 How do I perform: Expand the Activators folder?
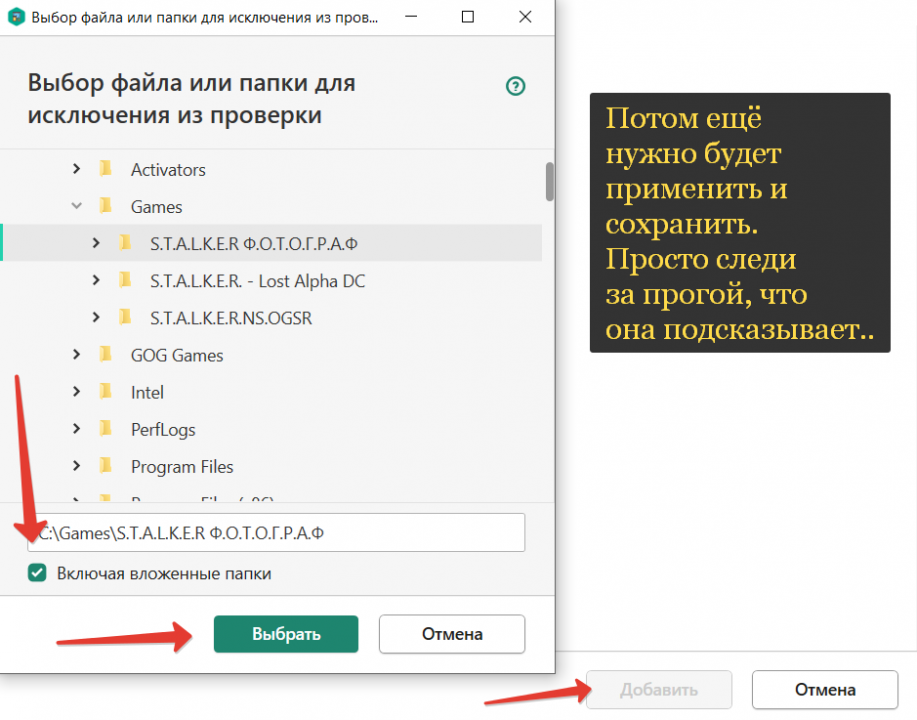(x=77, y=169)
